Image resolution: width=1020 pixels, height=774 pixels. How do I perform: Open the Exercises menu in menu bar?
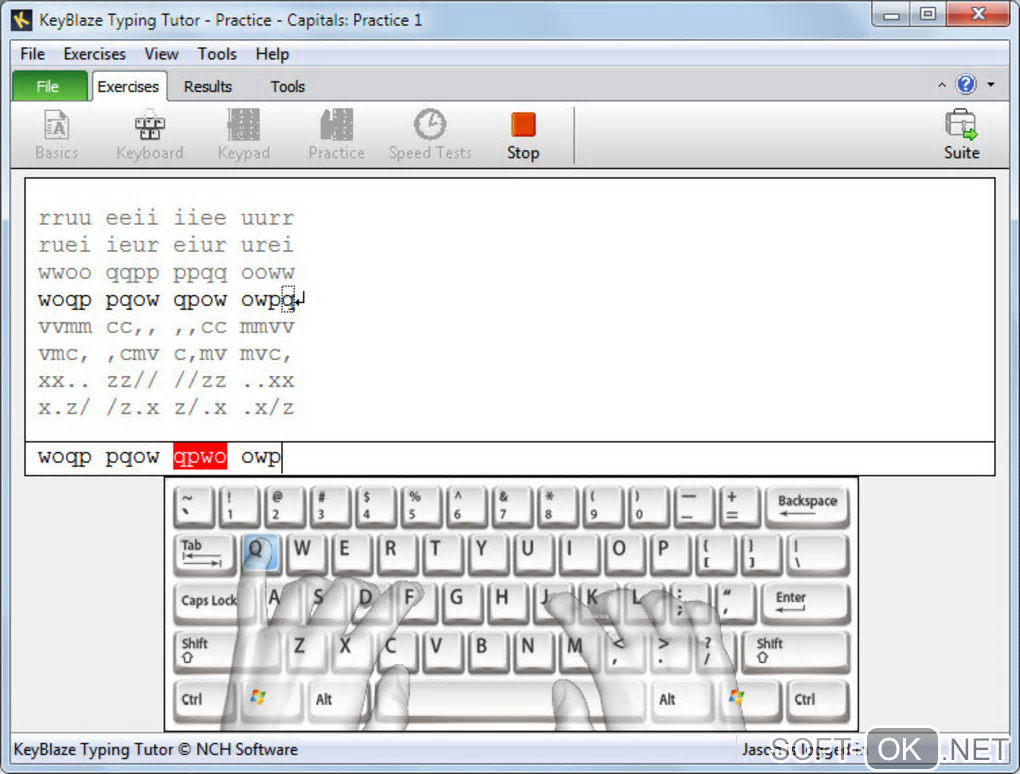tap(94, 54)
